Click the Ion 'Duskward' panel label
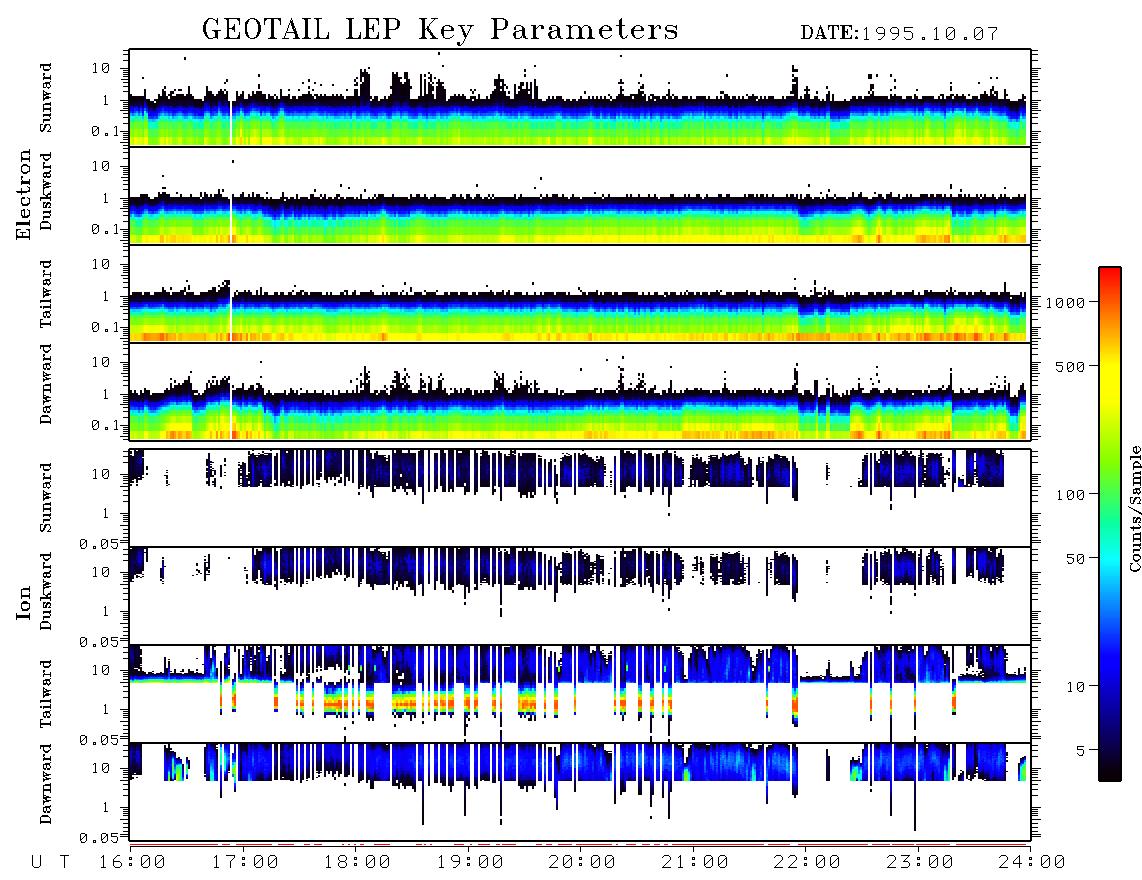This screenshot has width=1142, height=880. coord(46,591)
